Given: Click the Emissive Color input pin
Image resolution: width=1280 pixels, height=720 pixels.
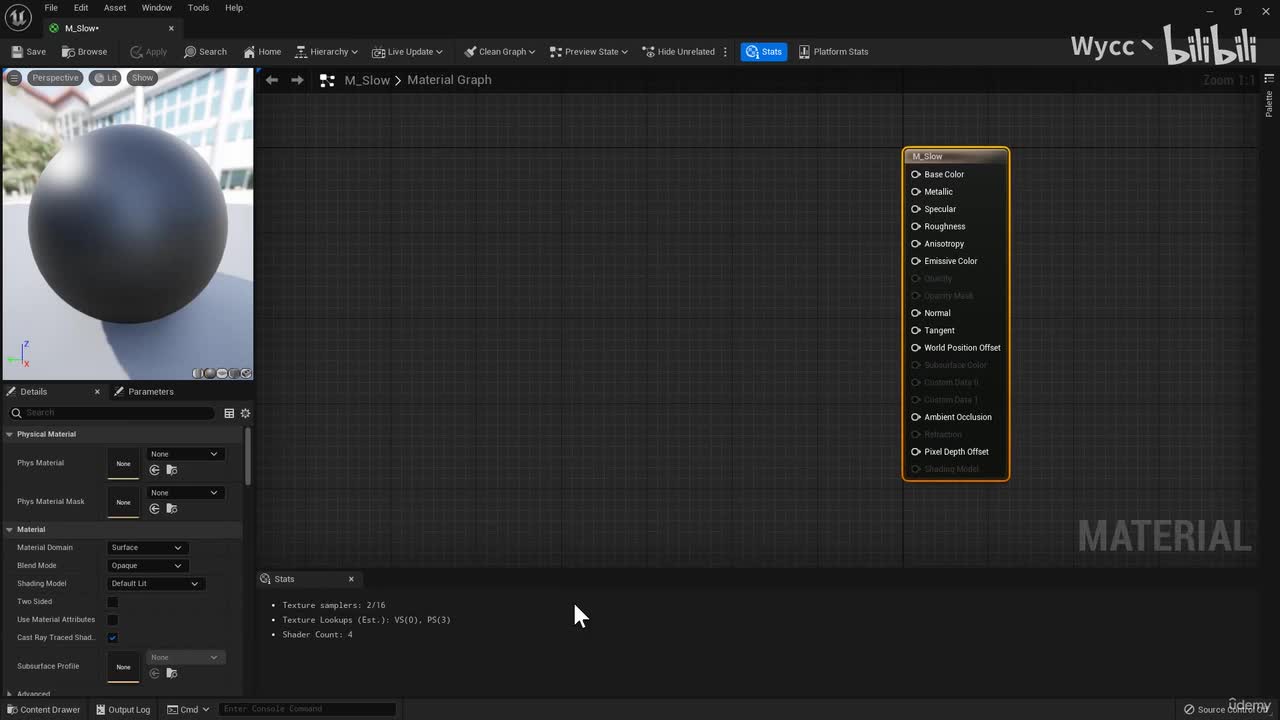Looking at the screenshot, I should [x=916, y=261].
